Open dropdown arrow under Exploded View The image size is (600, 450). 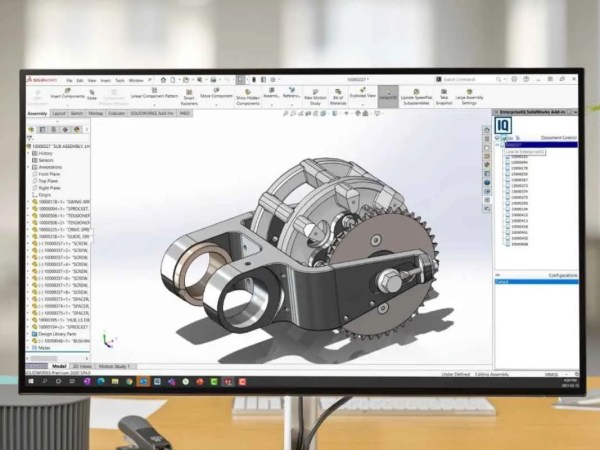click(362, 103)
